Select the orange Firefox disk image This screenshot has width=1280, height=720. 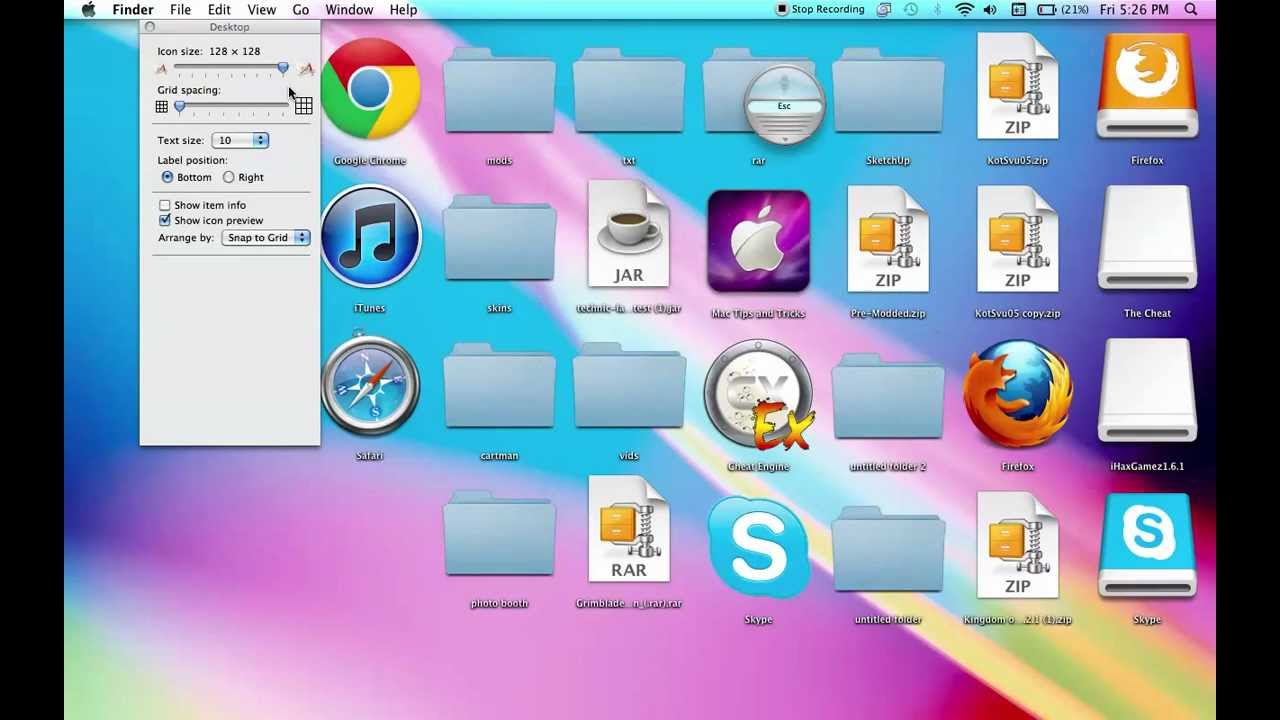tap(1147, 86)
